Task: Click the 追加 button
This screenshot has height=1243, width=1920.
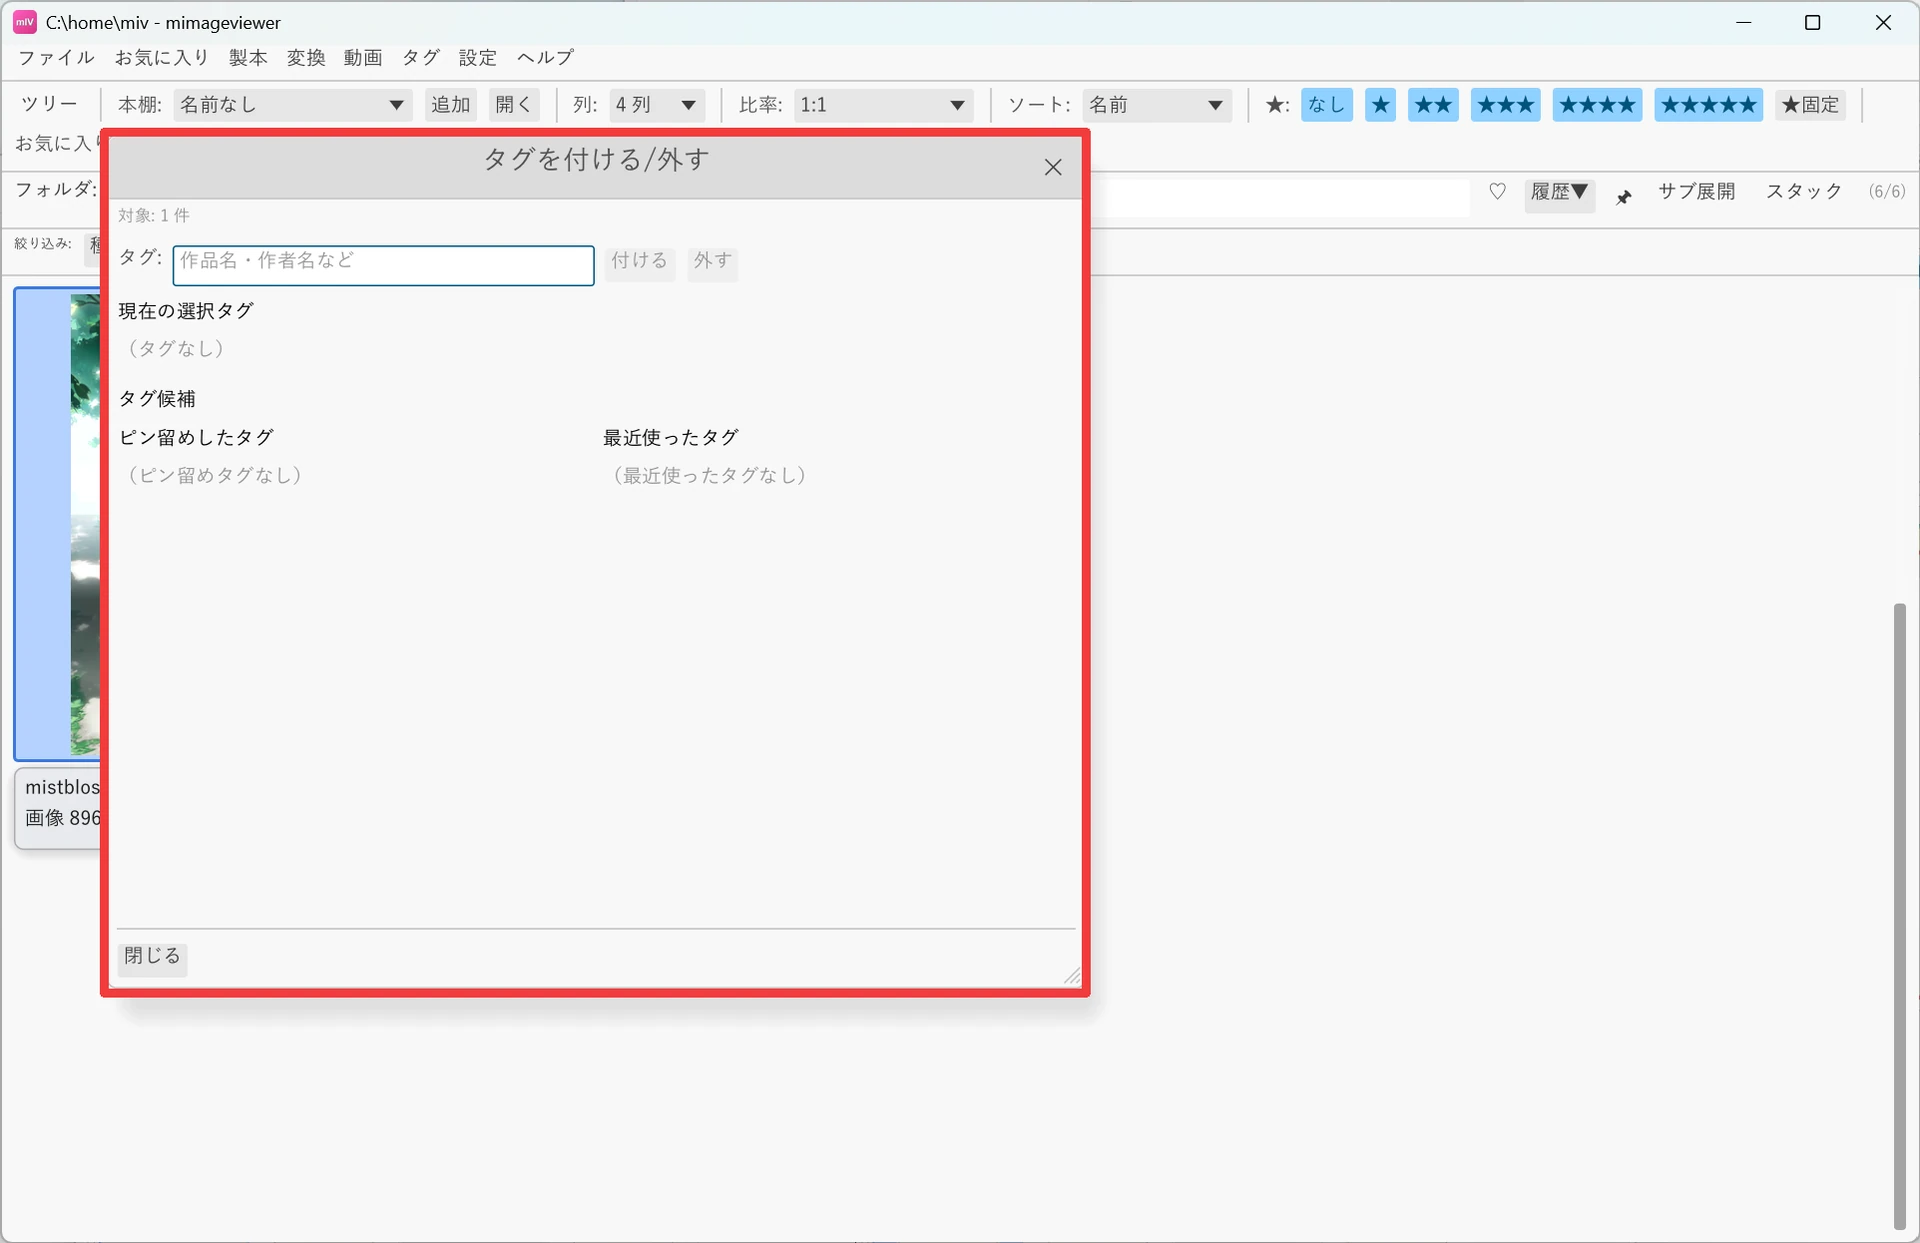Action: [x=450, y=105]
